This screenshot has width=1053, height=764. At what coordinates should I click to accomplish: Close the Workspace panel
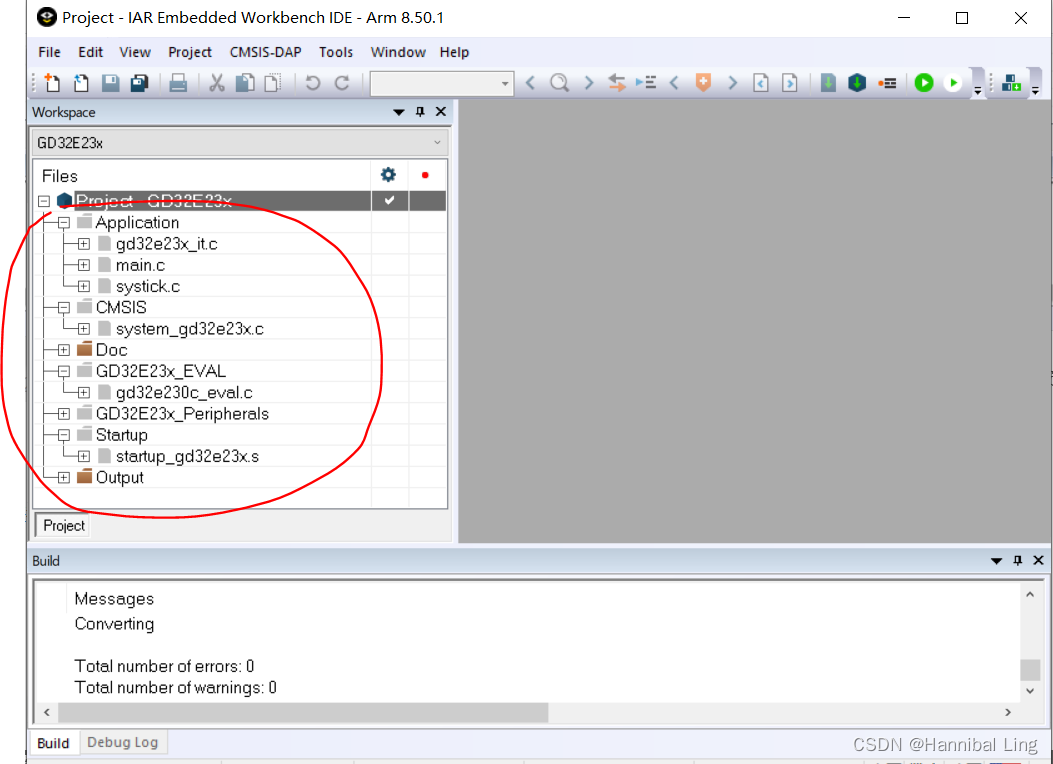pos(441,111)
